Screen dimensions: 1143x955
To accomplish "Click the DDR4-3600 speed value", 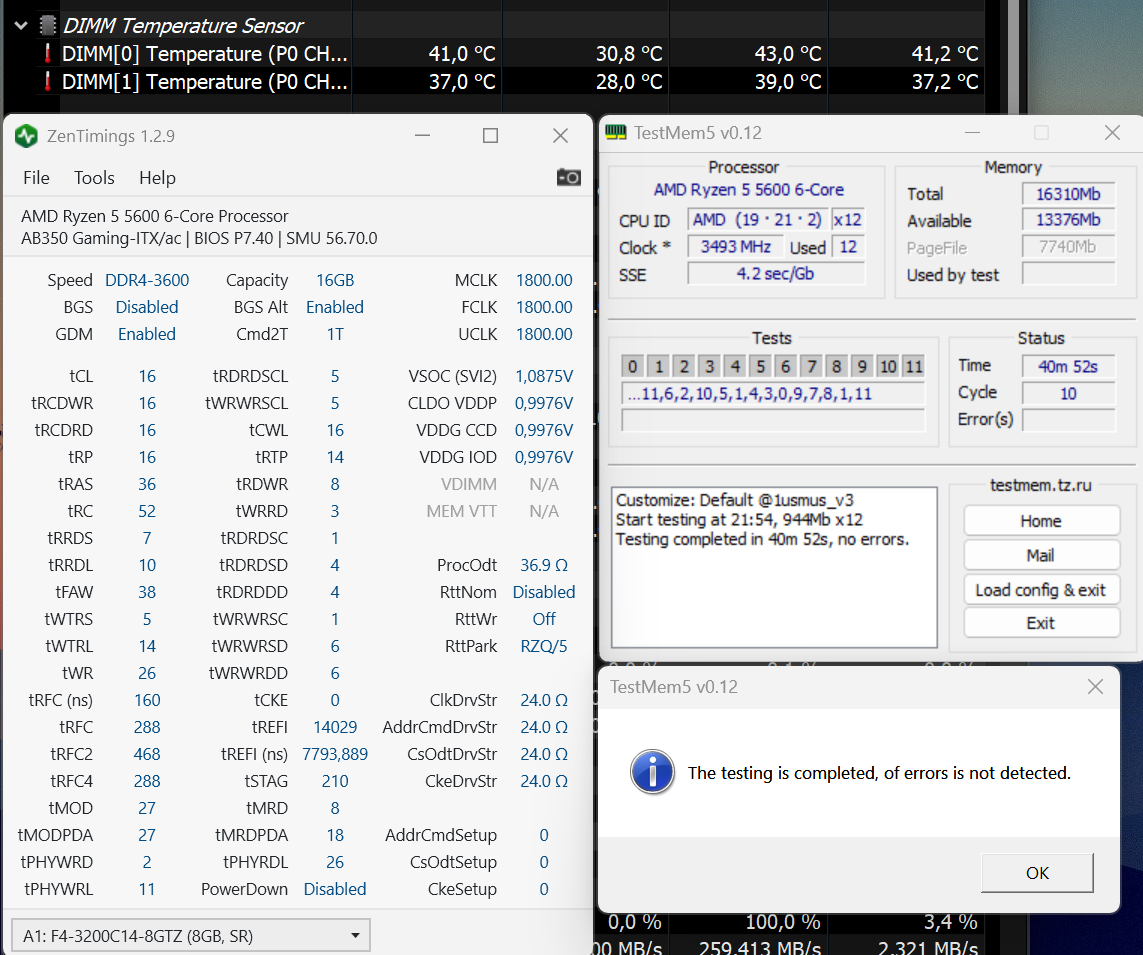I will [x=147, y=280].
